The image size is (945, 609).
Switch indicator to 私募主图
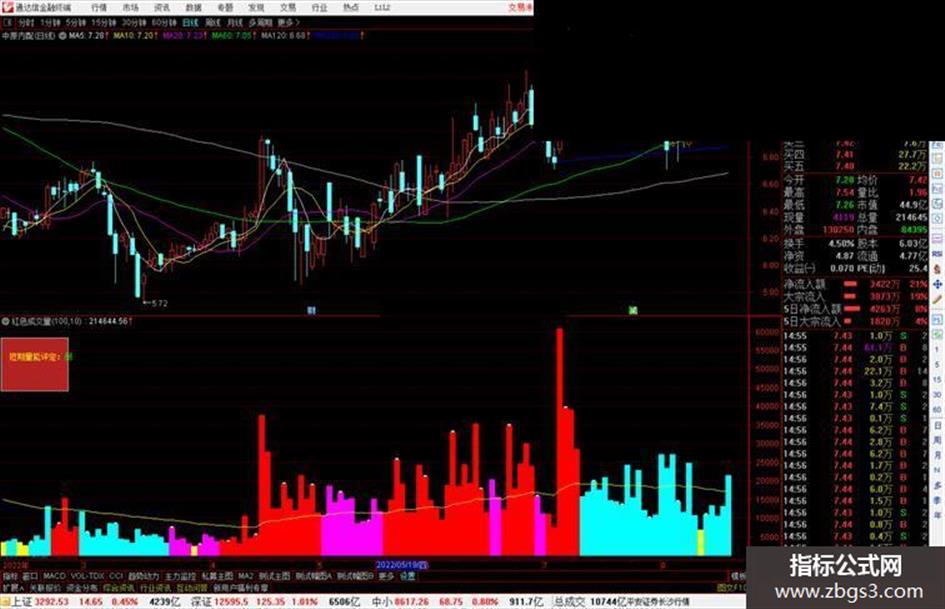pyautogui.click(x=218, y=576)
